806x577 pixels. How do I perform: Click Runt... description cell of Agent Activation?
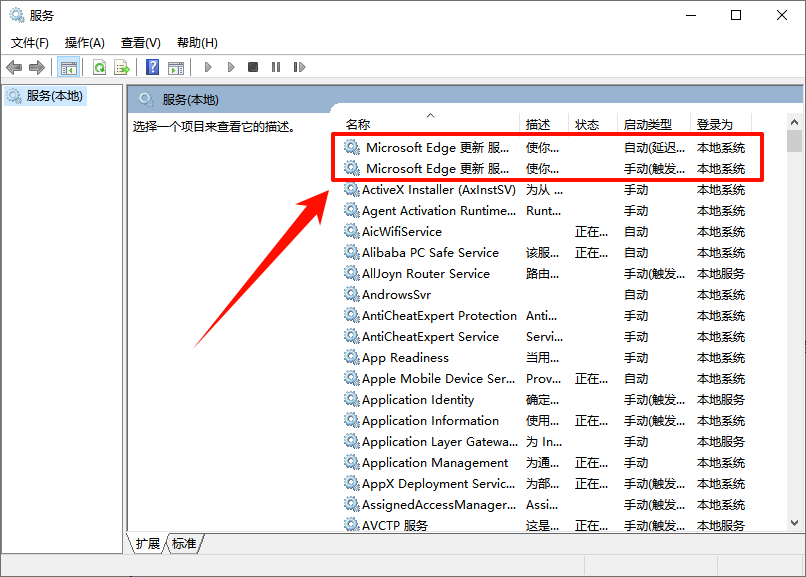(x=543, y=211)
